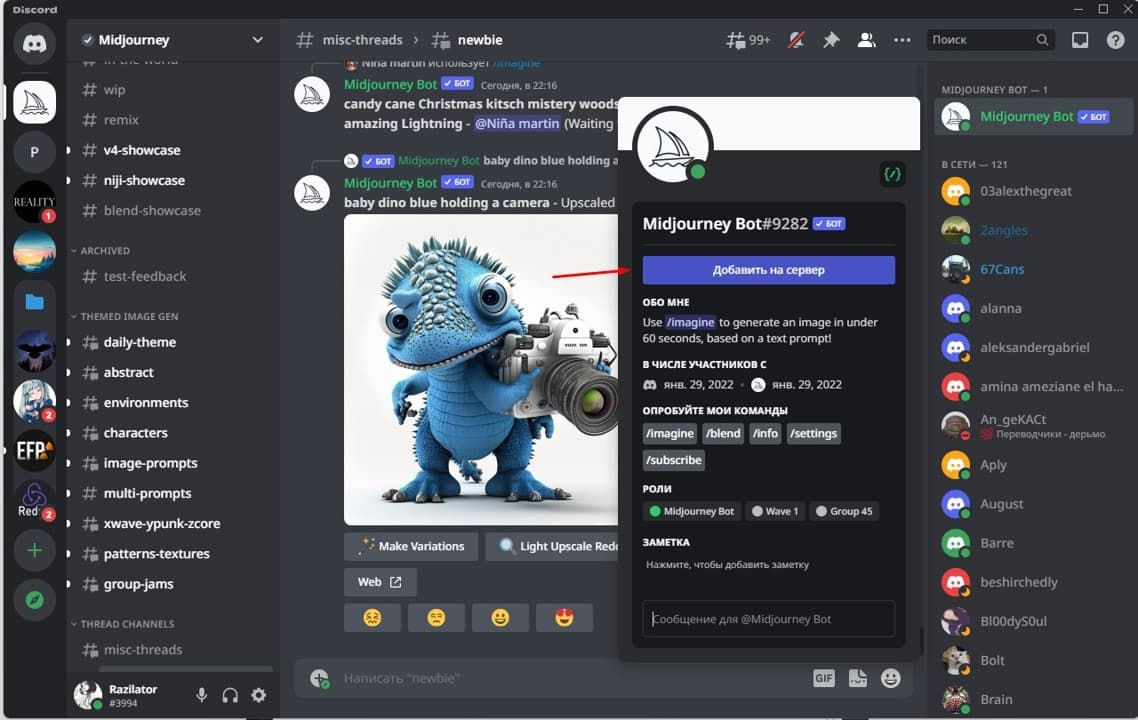The width and height of the screenshot is (1138, 720).
Task: Toggle microphone mute in user panel
Action: point(202,695)
